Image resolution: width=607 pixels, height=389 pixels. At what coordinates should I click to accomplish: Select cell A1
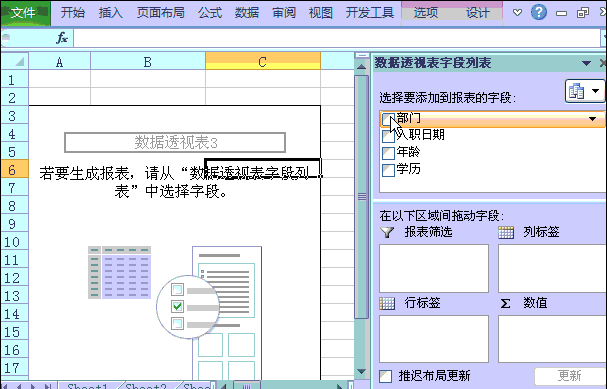(59, 79)
